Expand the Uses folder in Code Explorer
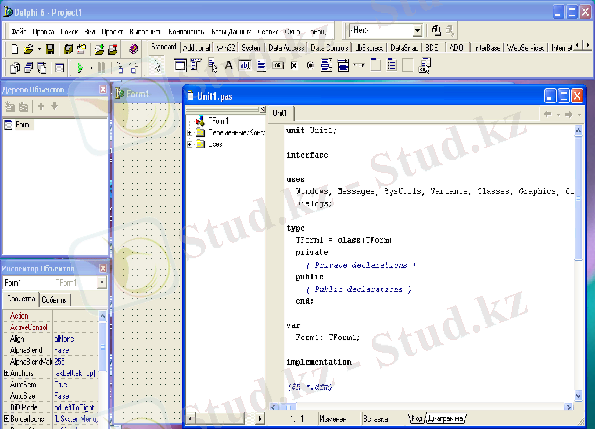The image size is (595, 429). tap(190, 145)
